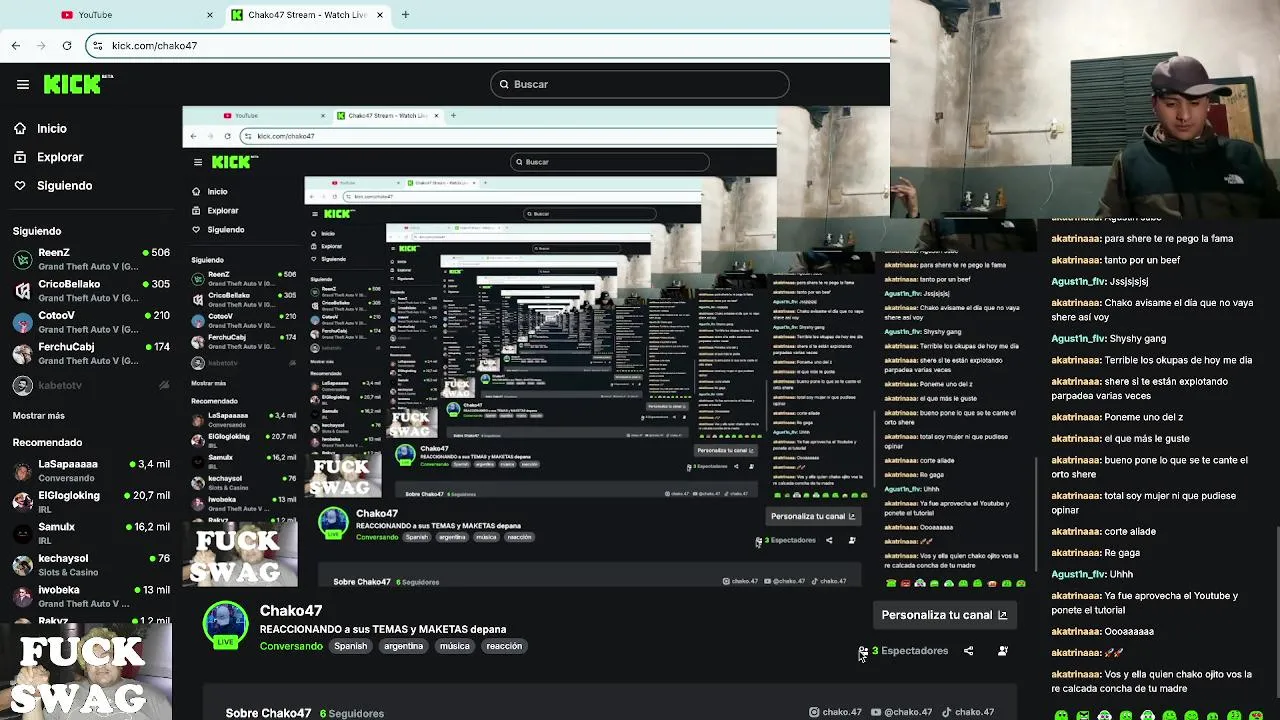1280x720 pixels.
Task: Click chat message 'Ooaaaaaaa' in largest chat
Action: point(1129,631)
